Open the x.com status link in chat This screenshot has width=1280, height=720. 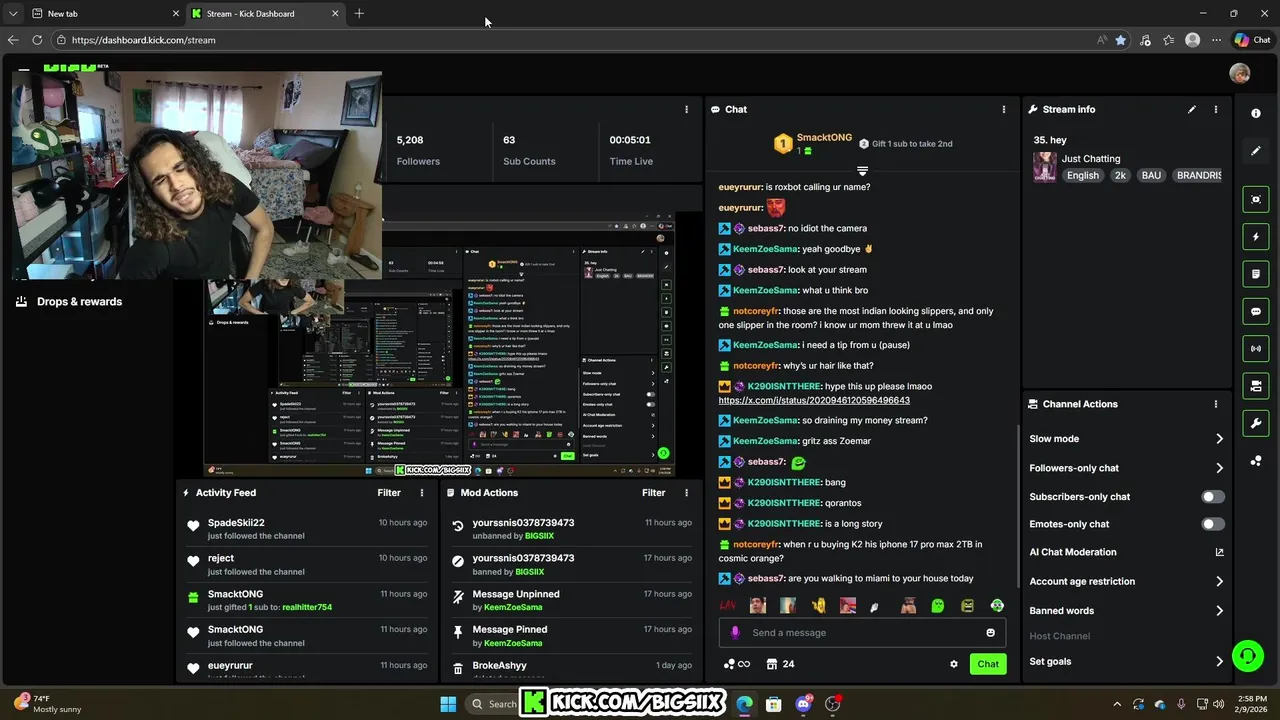tap(814, 400)
